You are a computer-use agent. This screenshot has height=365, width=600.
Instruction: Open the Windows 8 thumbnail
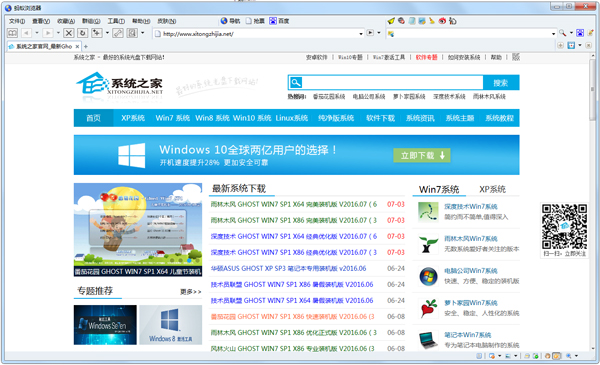[171, 325]
